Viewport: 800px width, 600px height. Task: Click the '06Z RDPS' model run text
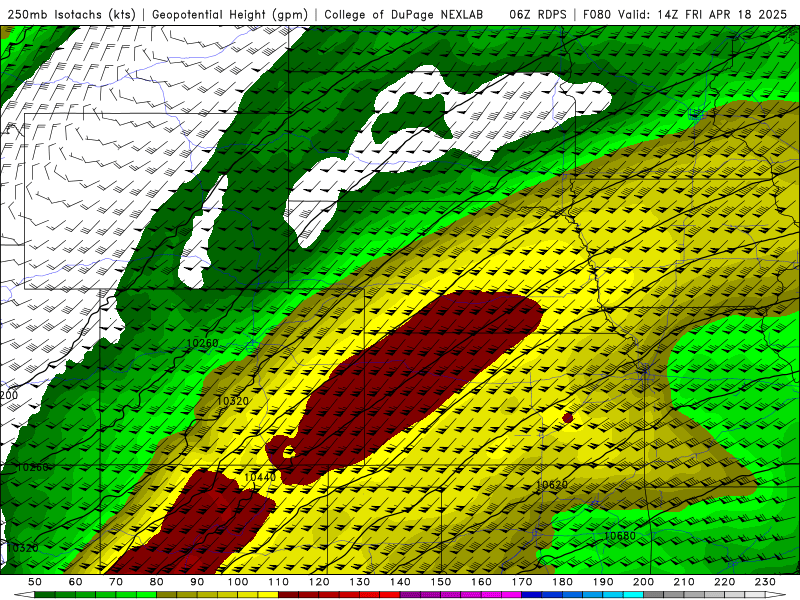coord(538,15)
